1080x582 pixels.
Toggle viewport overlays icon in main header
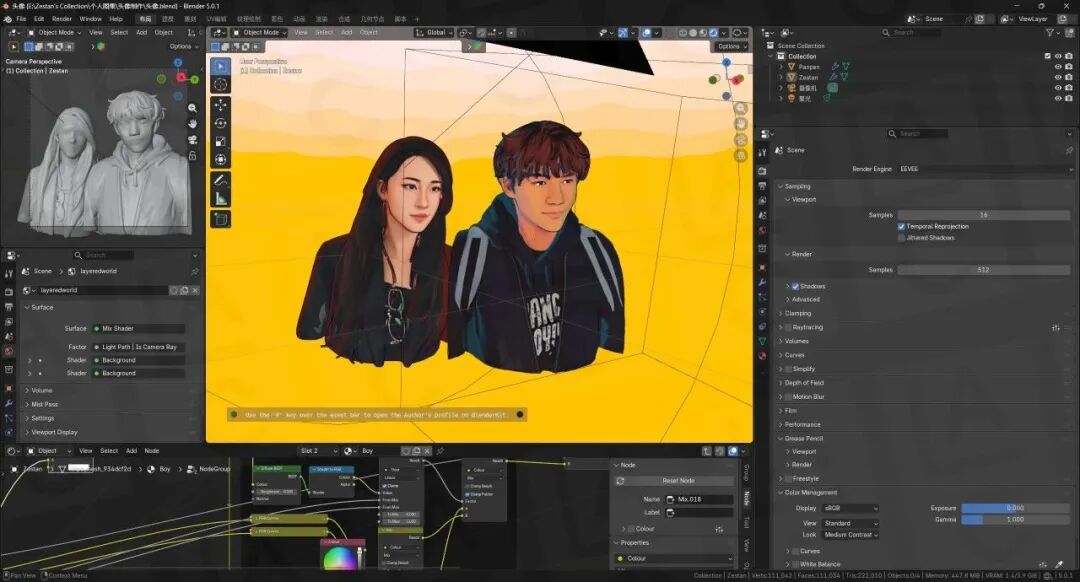647,32
